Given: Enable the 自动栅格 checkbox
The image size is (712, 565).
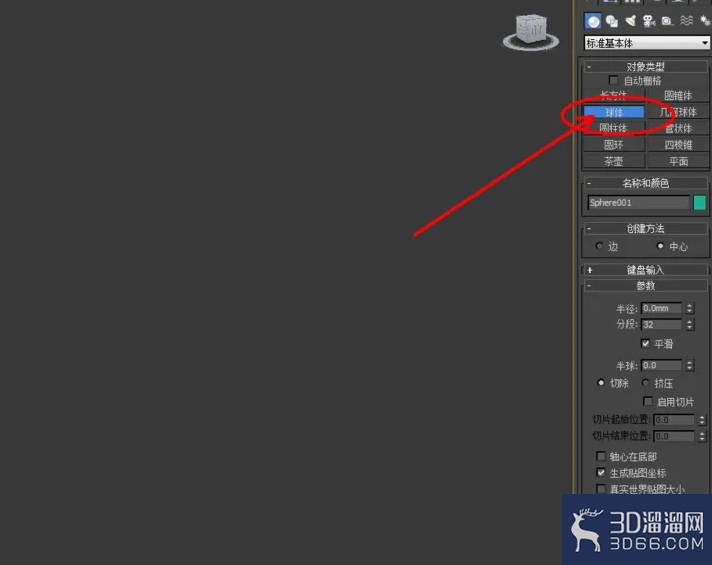Looking at the screenshot, I should tap(613, 80).
